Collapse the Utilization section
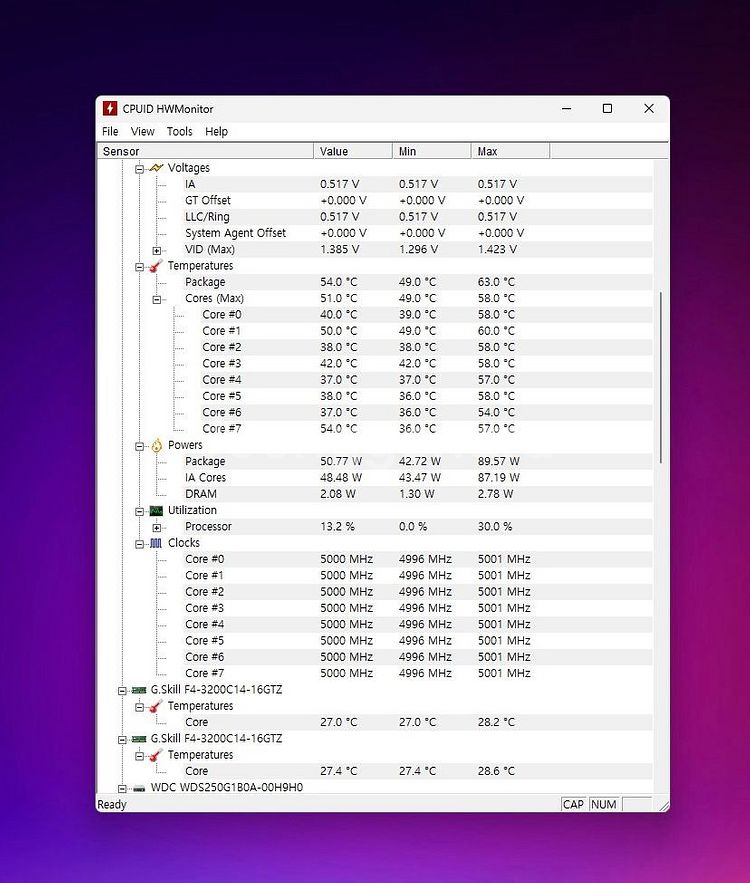The image size is (750, 883). pyautogui.click(x=139, y=512)
